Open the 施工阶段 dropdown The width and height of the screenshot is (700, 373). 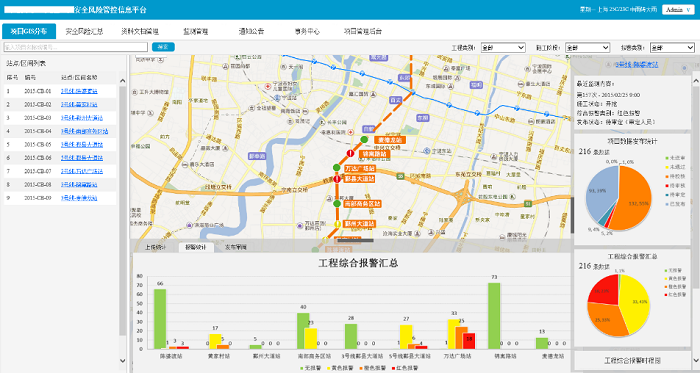pos(588,47)
